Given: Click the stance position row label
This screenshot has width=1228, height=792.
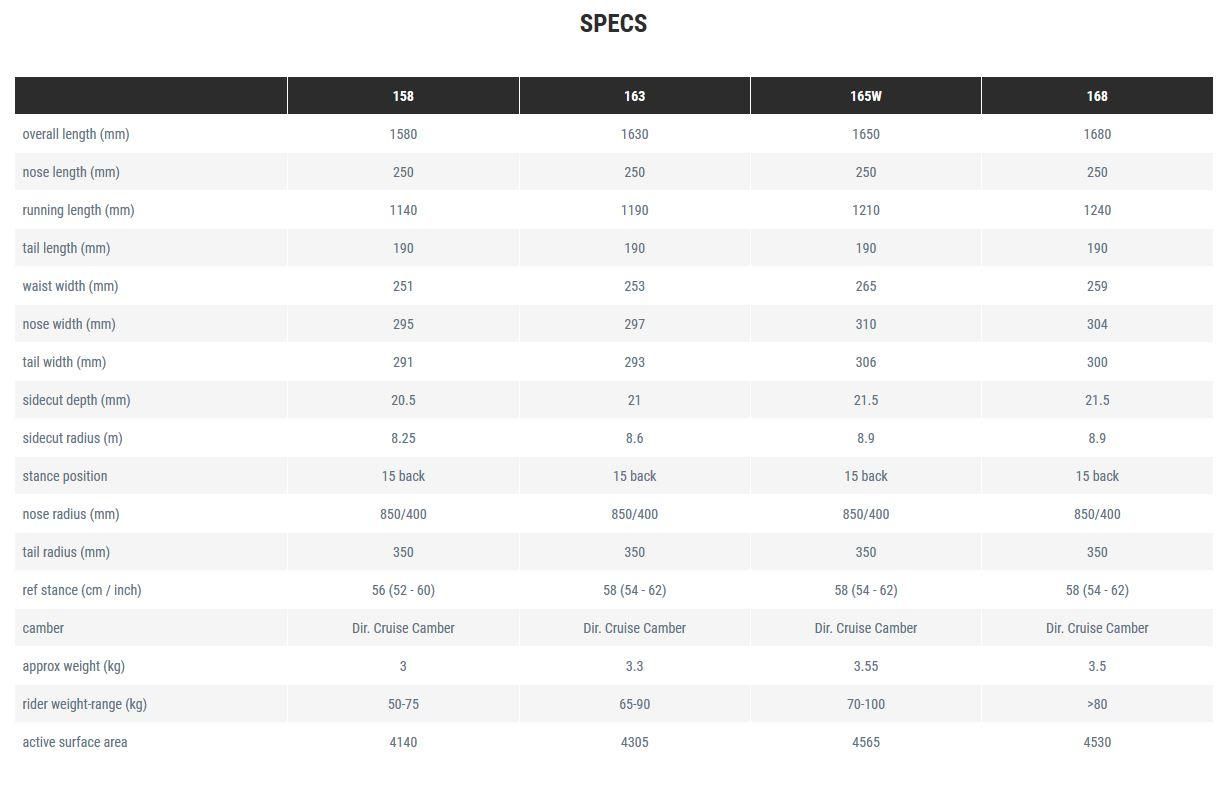Looking at the screenshot, I should point(65,476).
